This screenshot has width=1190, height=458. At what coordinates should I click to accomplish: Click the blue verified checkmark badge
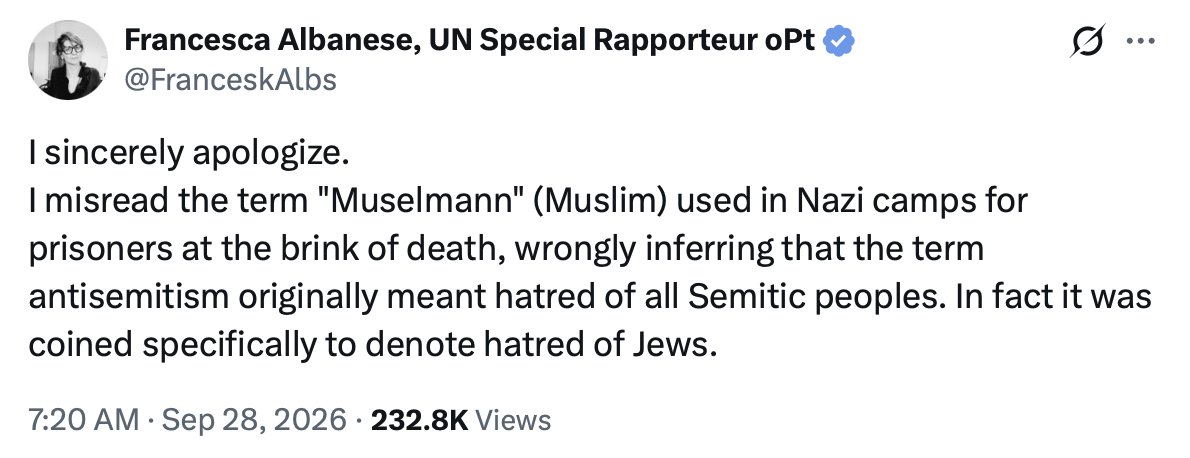click(x=839, y=41)
